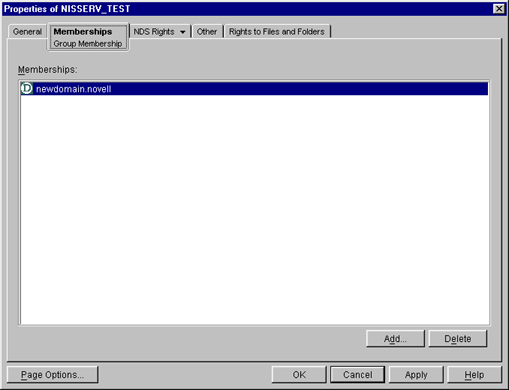The image size is (509, 390).
Task: Delete the selected membership
Action: (x=458, y=339)
